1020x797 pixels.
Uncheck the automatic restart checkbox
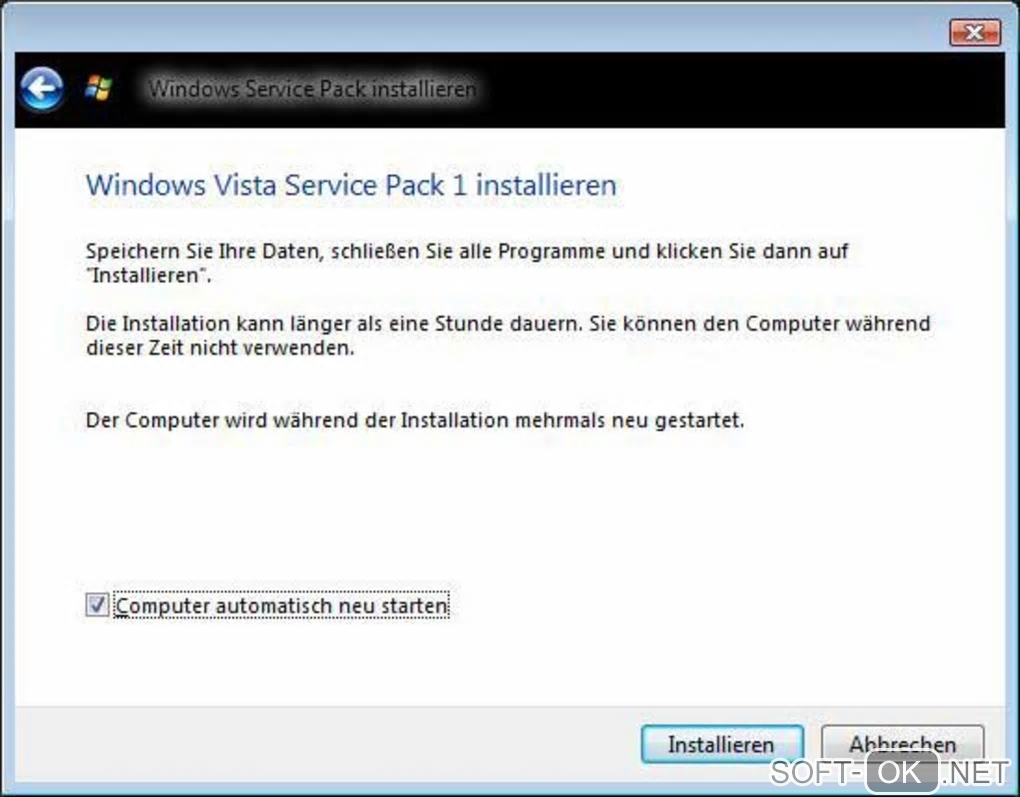(x=97, y=605)
